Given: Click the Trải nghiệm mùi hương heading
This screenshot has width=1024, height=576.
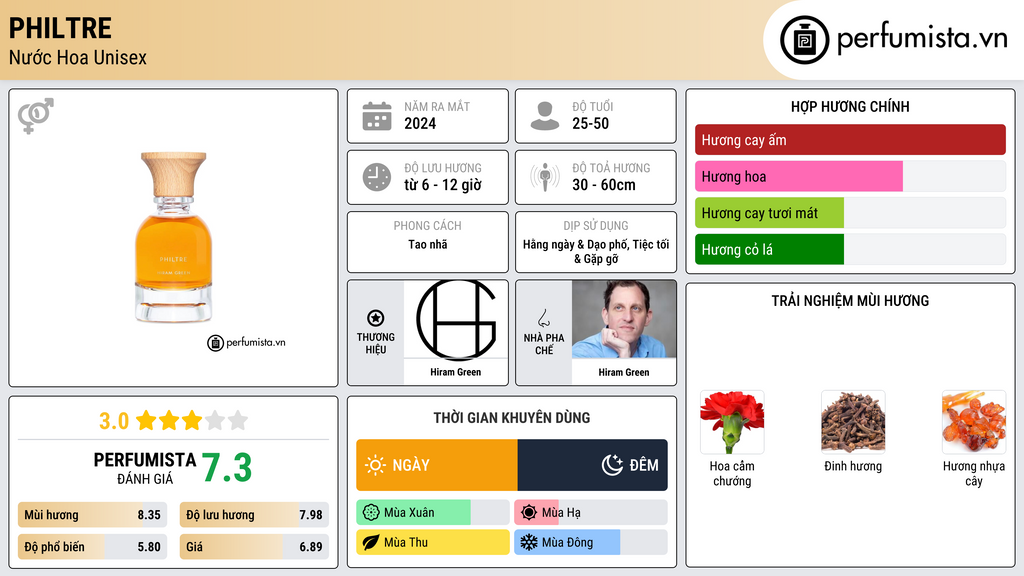Looking at the screenshot, I should pyautogui.click(x=850, y=301).
